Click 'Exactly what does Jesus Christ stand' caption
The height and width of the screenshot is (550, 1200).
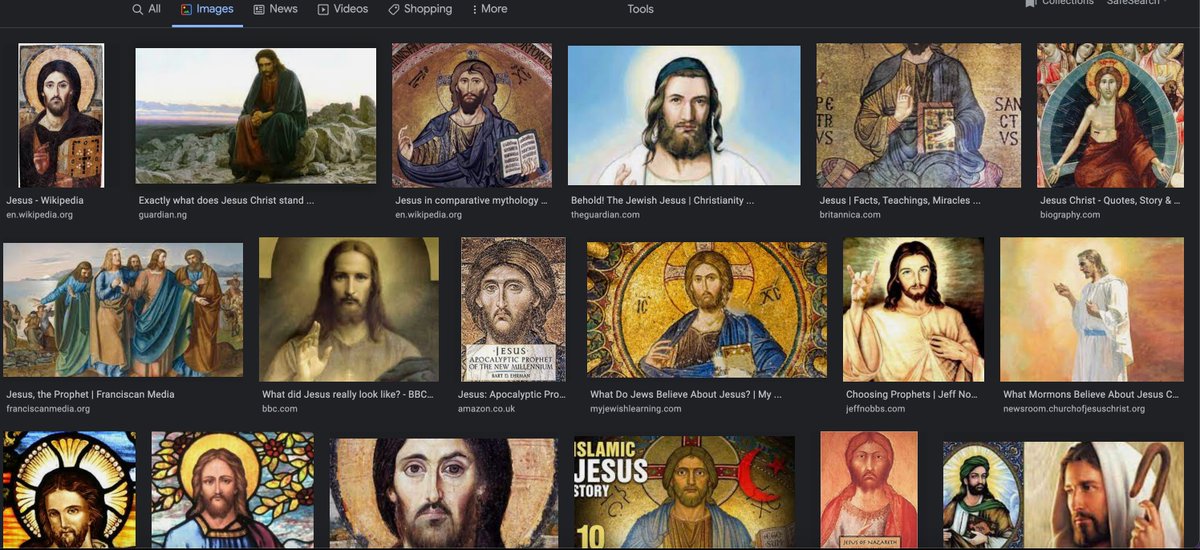227,201
